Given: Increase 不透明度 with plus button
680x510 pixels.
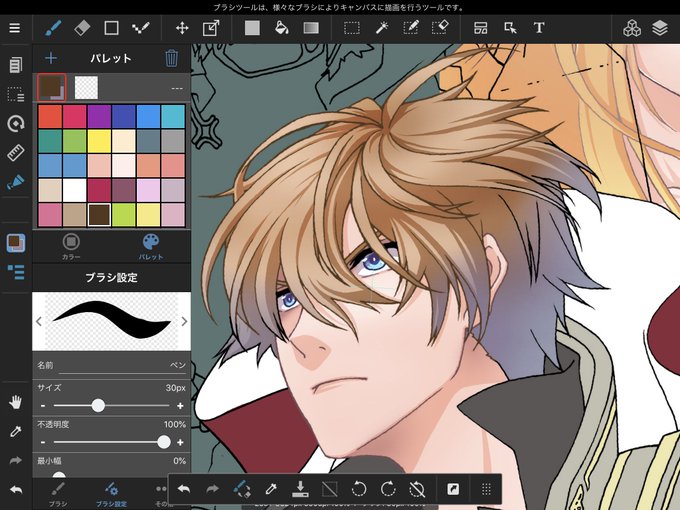Looking at the screenshot, I should (x=180, y=443).
